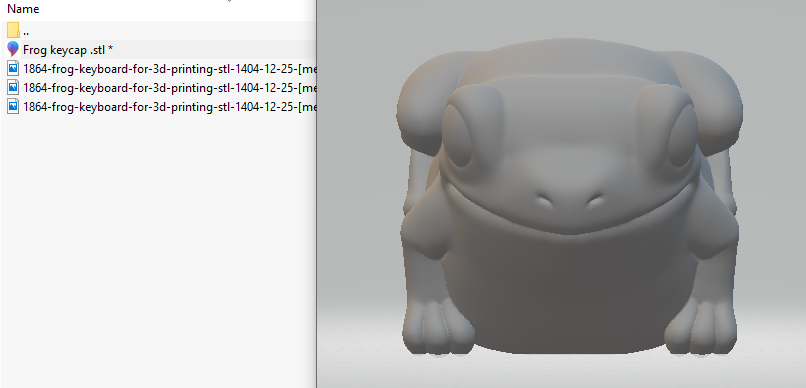Viewport: 806px width, 388px height.
Task: Select the first 1864-frog-keyboard image file
Action: pyautogui.click(x=158, y=69)
